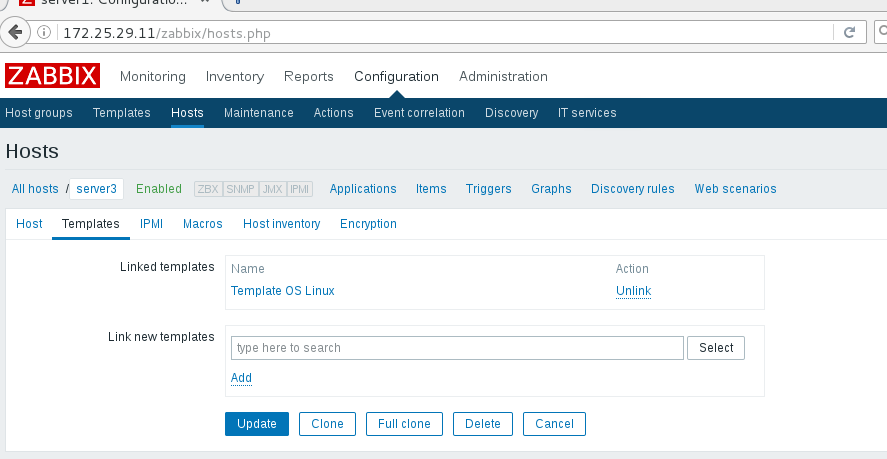Viewport: 887px width, 459px height.
Task: Go to Host groups submenu
Action: pyautogui.click(x=39, y=113)
